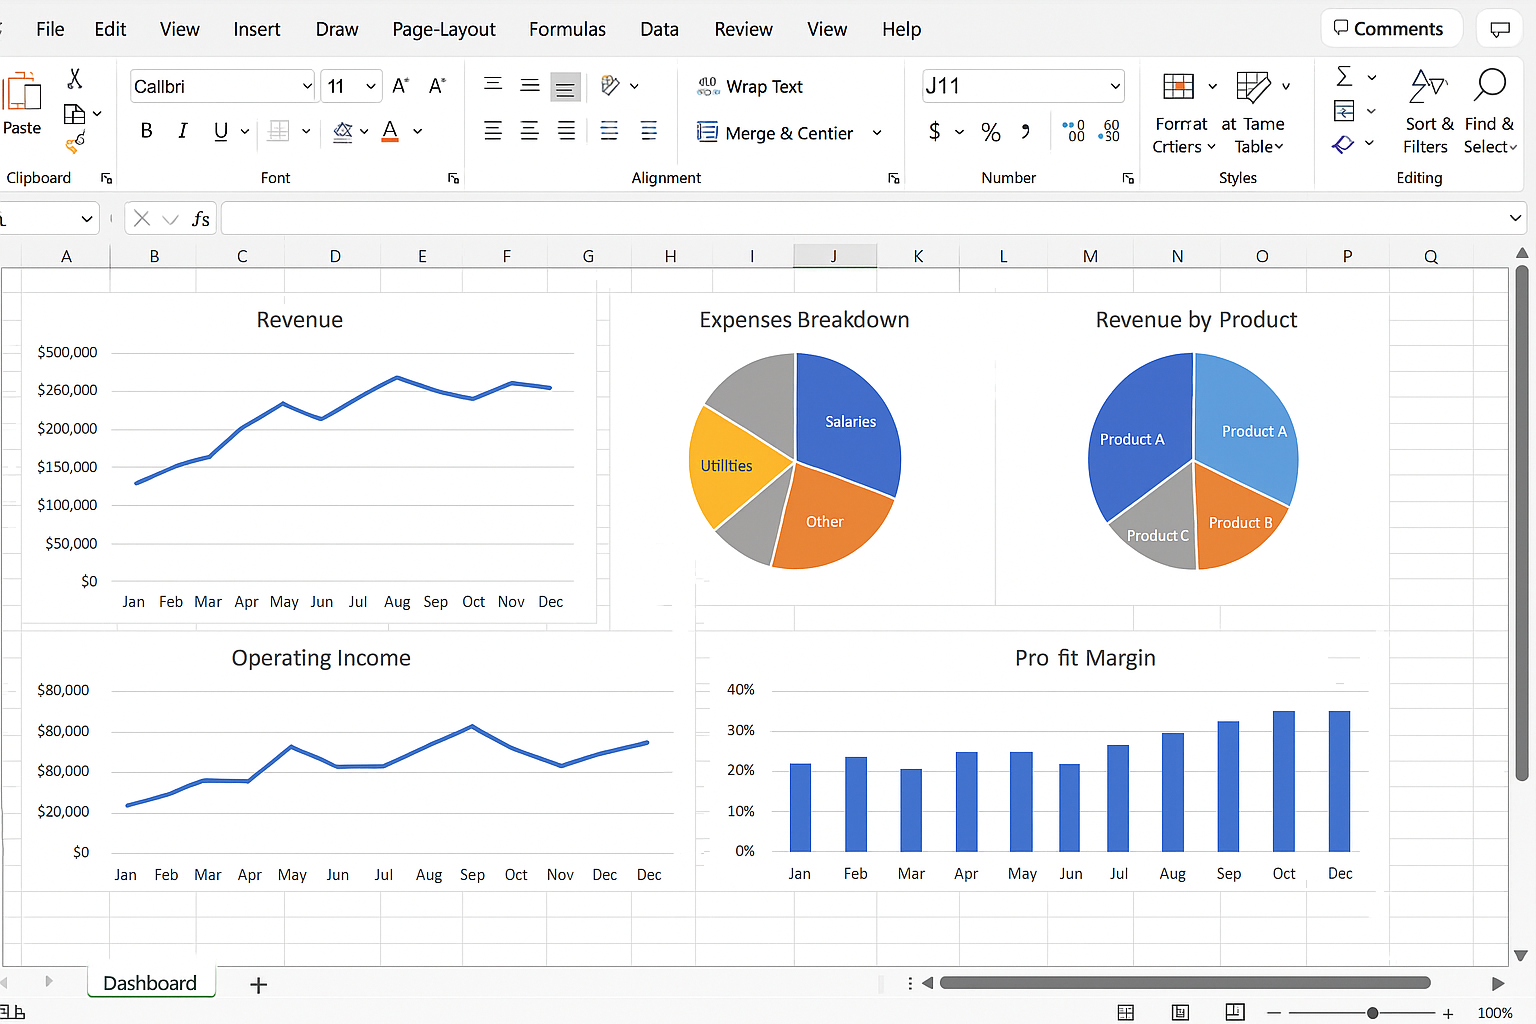Add a new sheet with plus button
The image size is (1536, 1024).
point(258,985)
